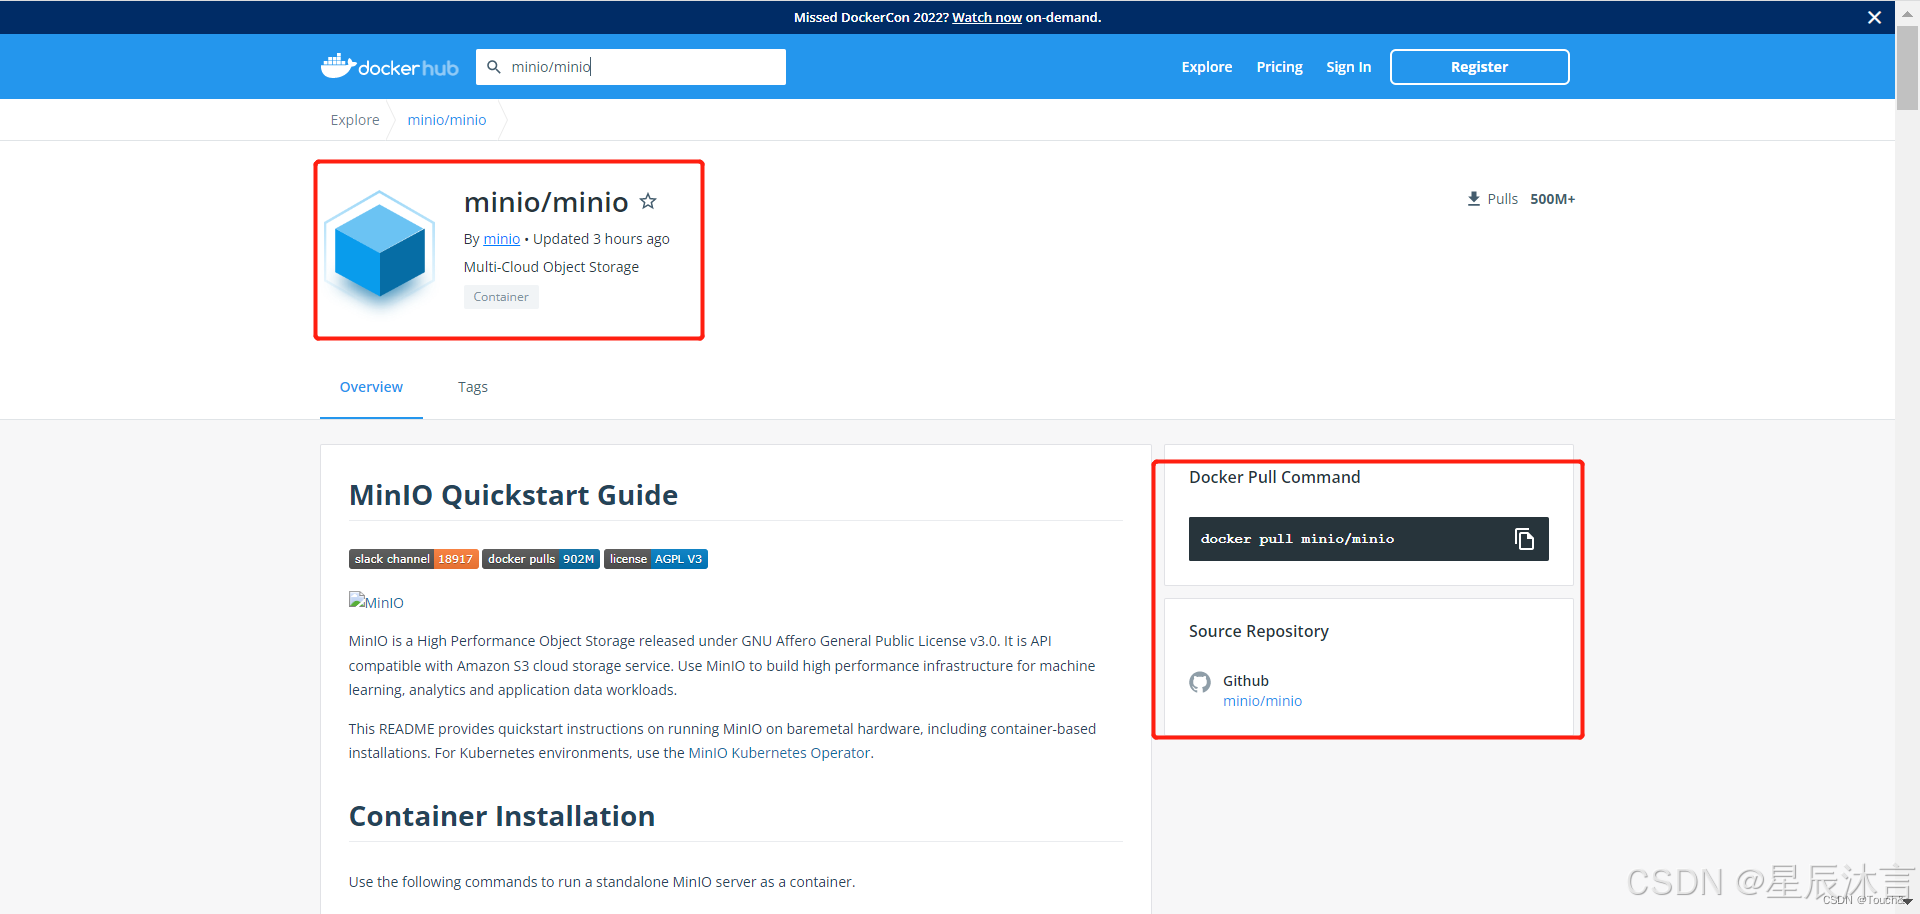Screen dimensions: 1920x914
Task: Click the Docker Hub whale logo
Action: pyautogui.click(x=389, y=66)
